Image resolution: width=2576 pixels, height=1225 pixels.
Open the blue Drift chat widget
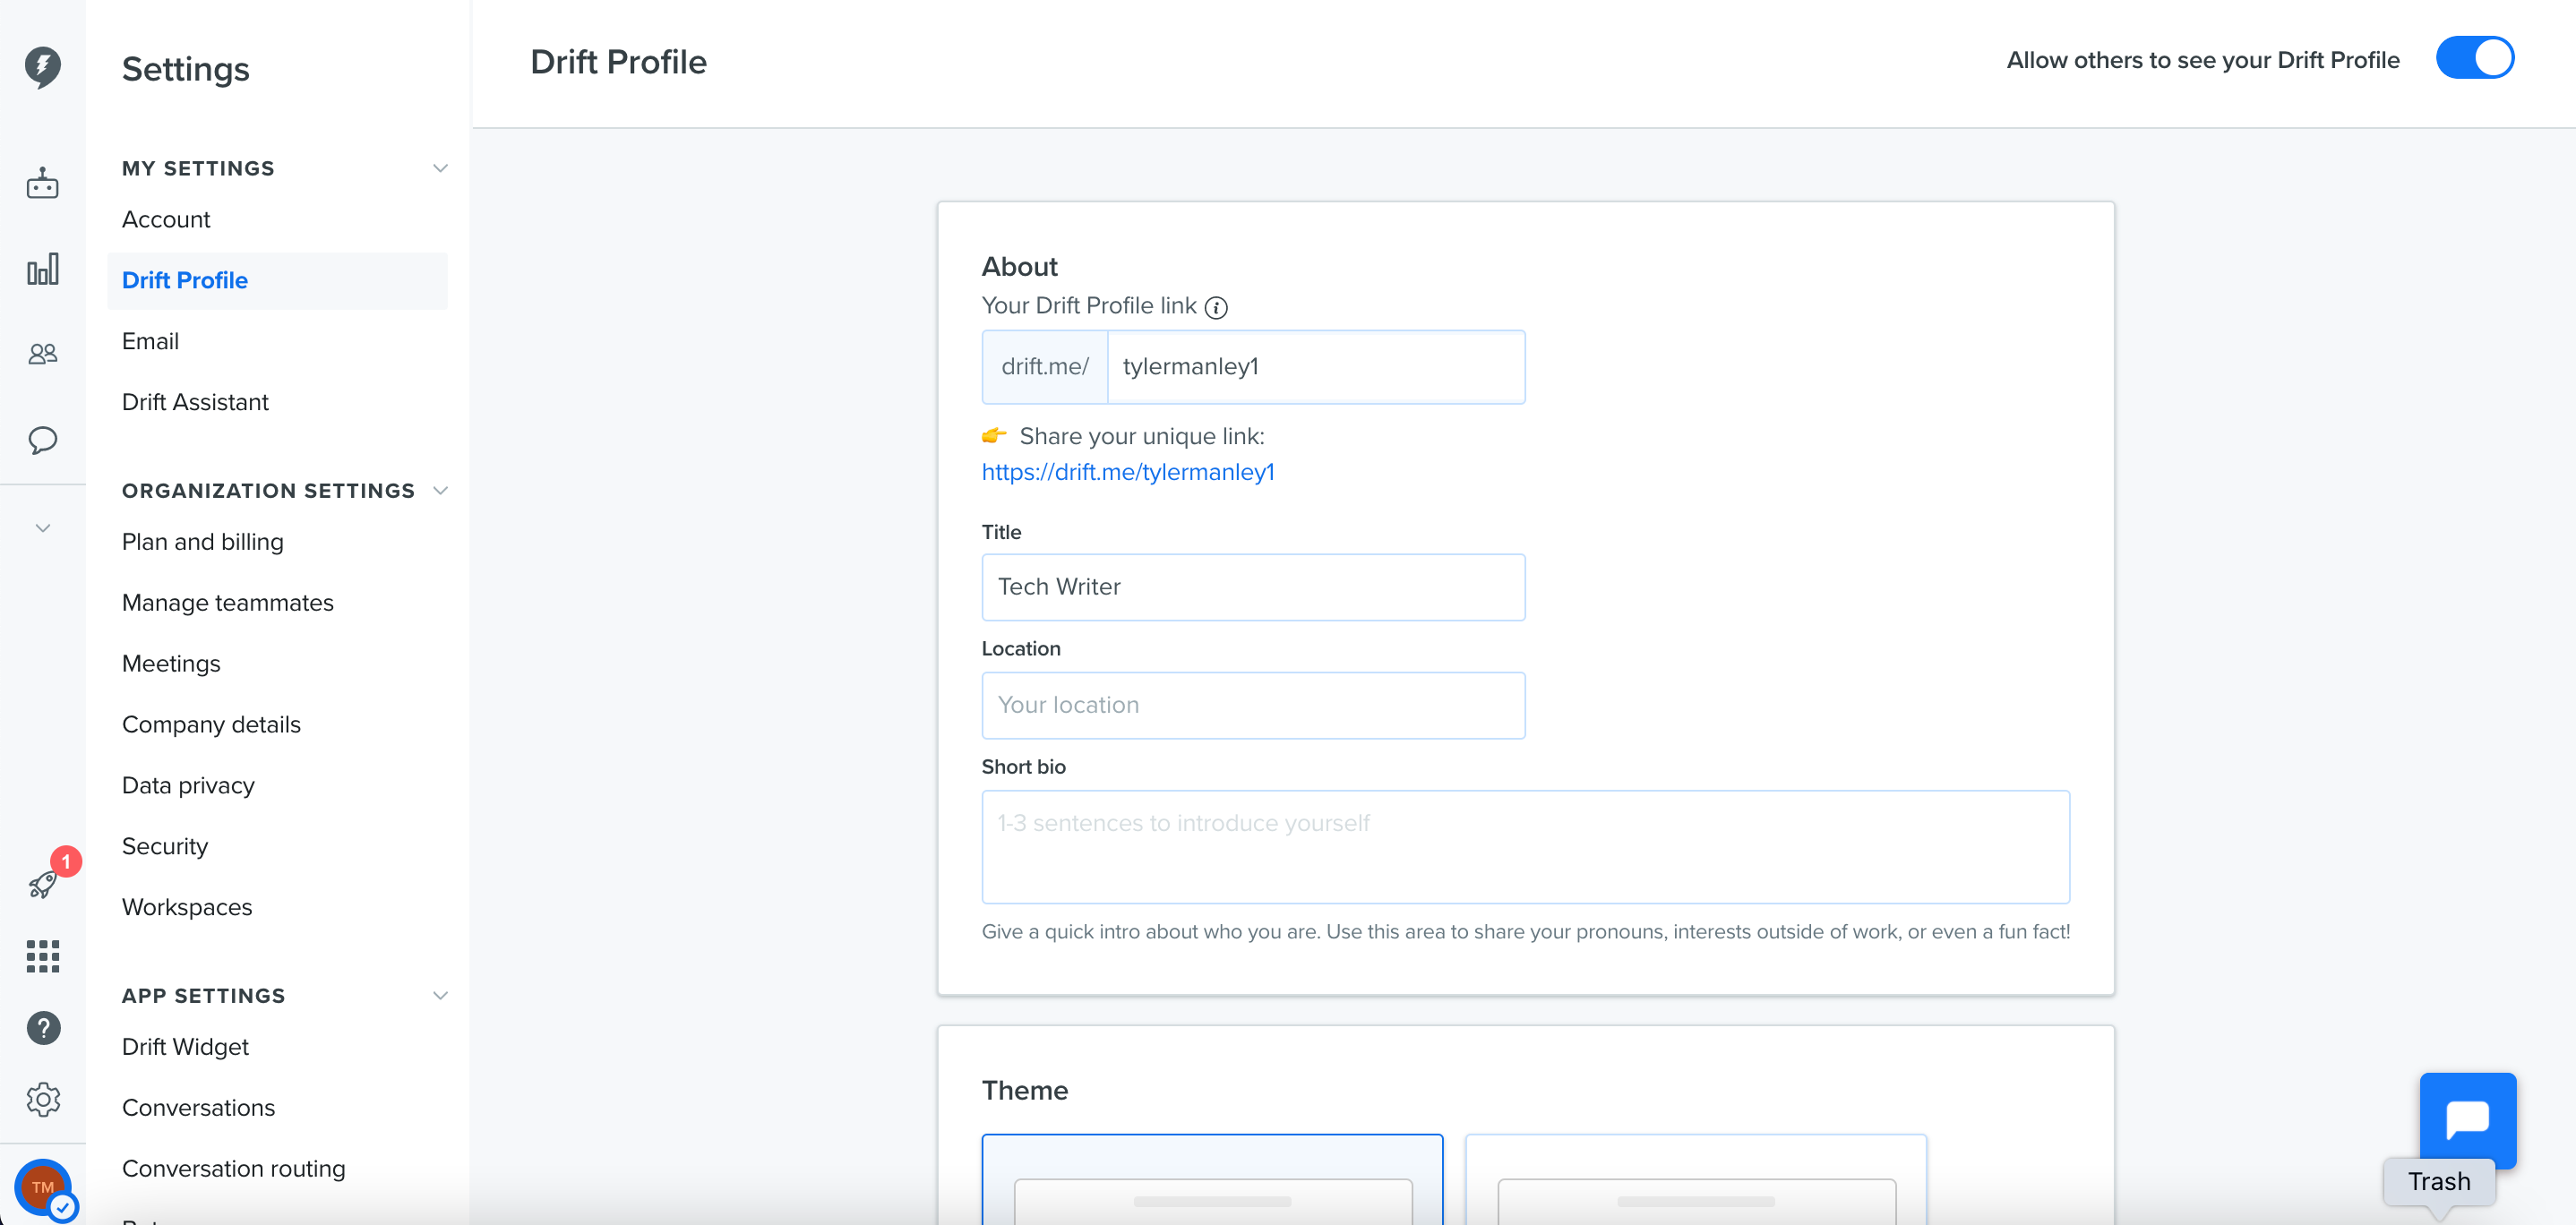pos(2467,1120)
